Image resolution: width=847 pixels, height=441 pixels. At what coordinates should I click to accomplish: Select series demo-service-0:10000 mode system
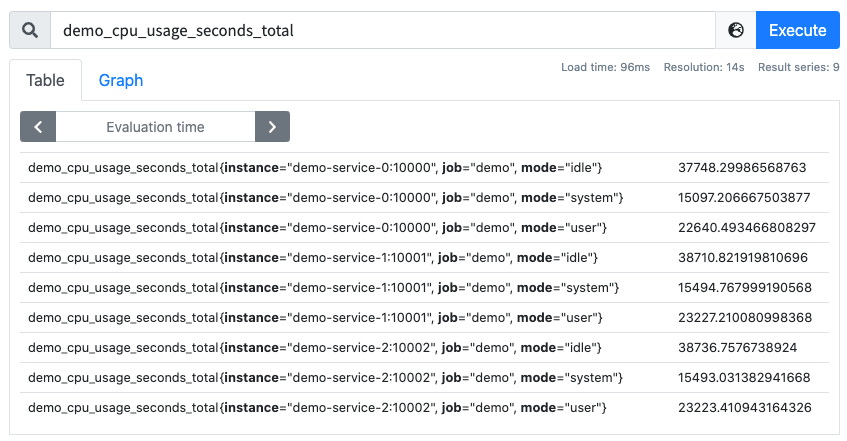pyautogui.click(x=326, y=198)
